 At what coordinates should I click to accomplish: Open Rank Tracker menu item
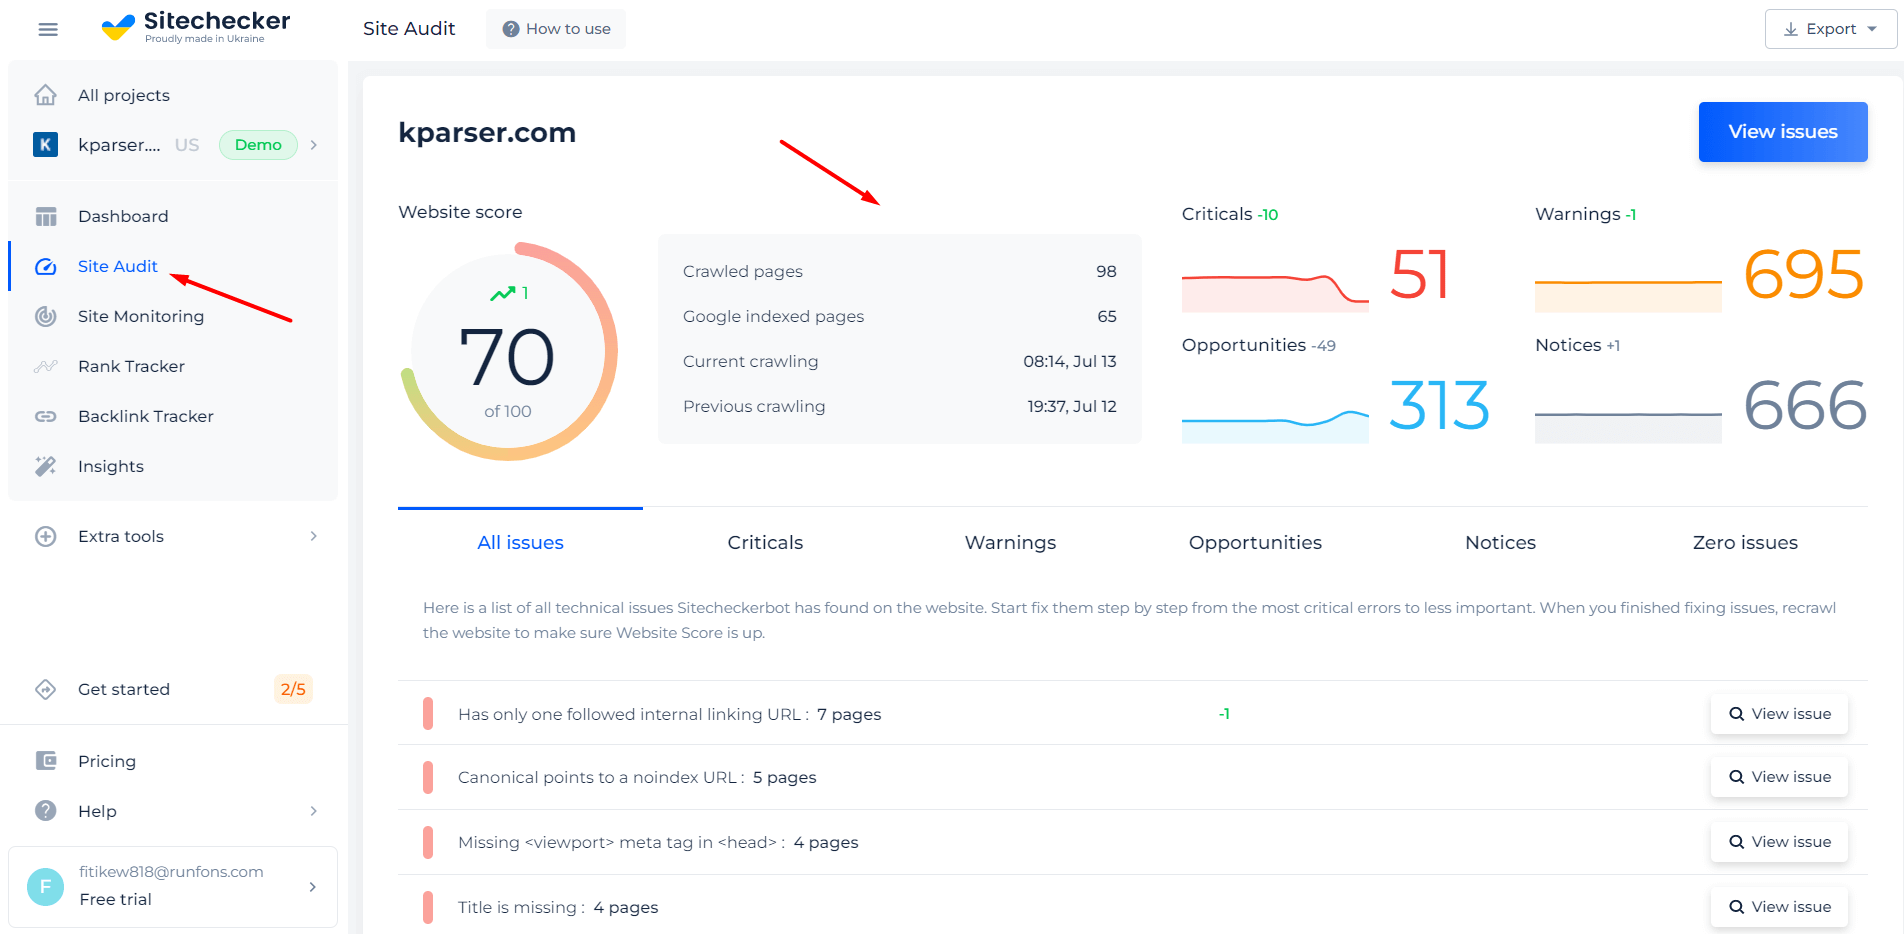(x=131, y=366)
